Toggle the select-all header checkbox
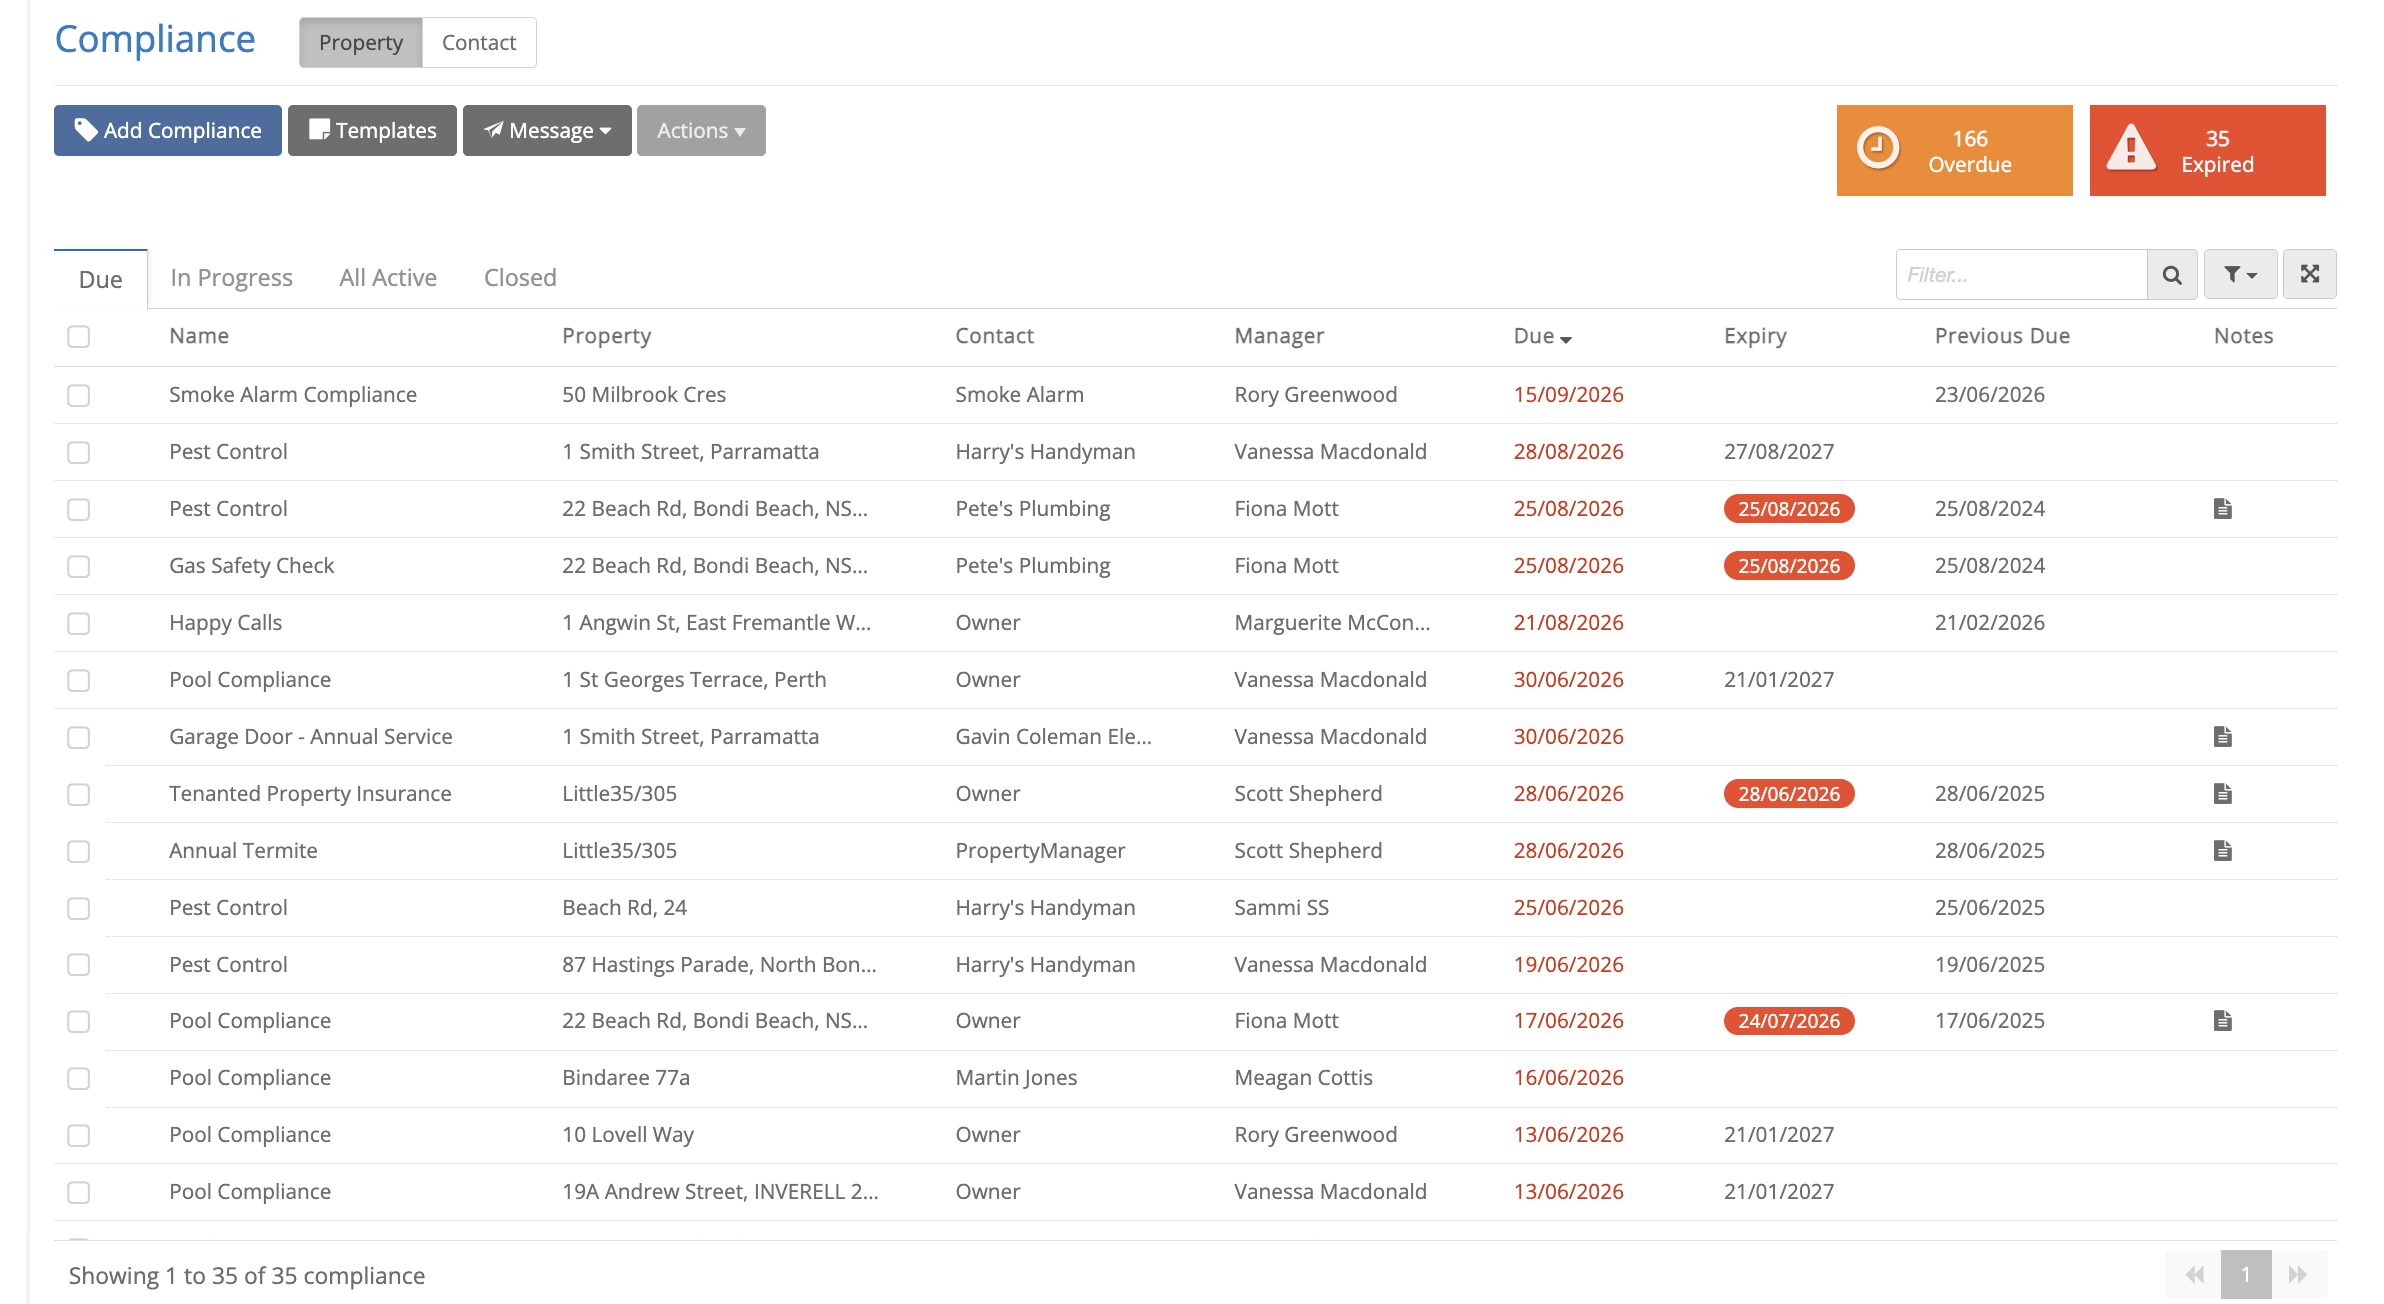The image size is (2384, 1304). pyautogui.click(x=79, y=337)
